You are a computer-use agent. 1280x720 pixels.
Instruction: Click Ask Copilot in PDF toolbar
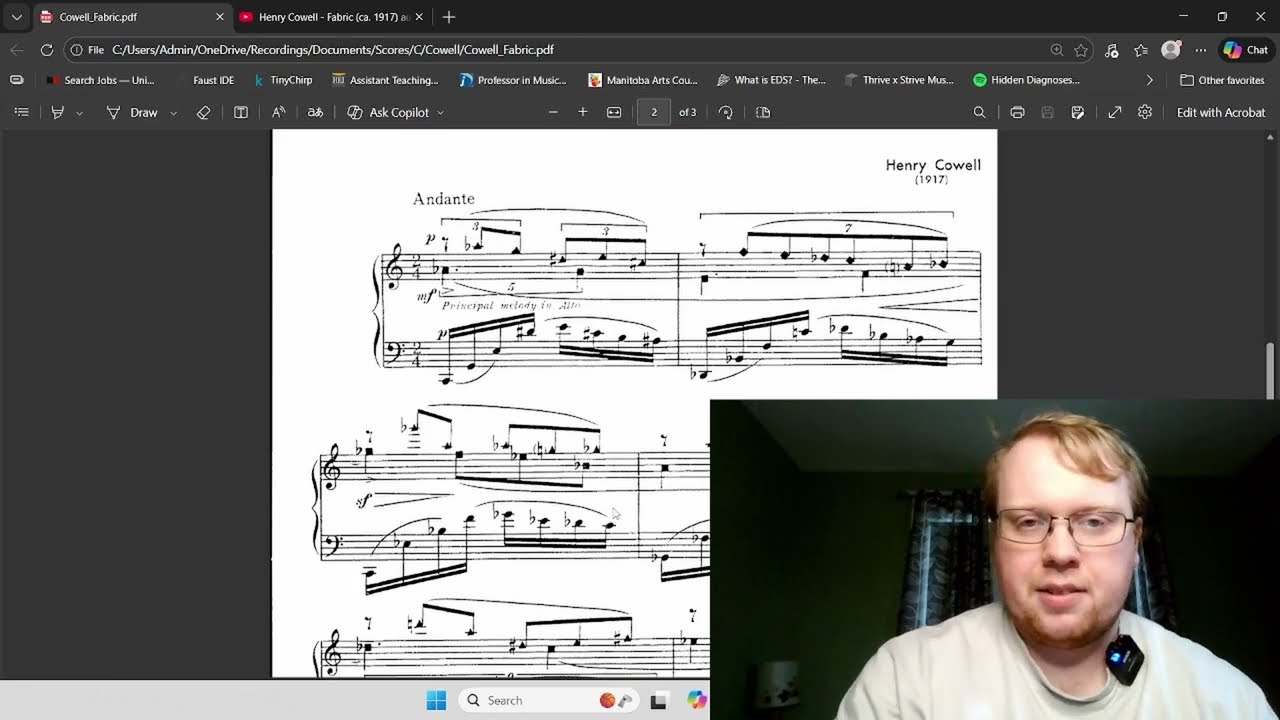pyautogui.click(x=388, y=113)
